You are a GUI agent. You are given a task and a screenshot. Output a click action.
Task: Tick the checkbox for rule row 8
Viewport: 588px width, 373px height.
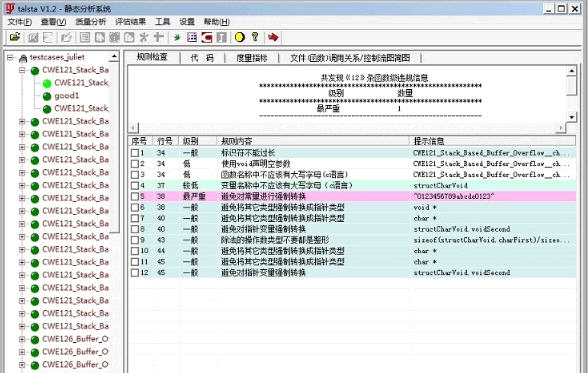click(135, 229)
